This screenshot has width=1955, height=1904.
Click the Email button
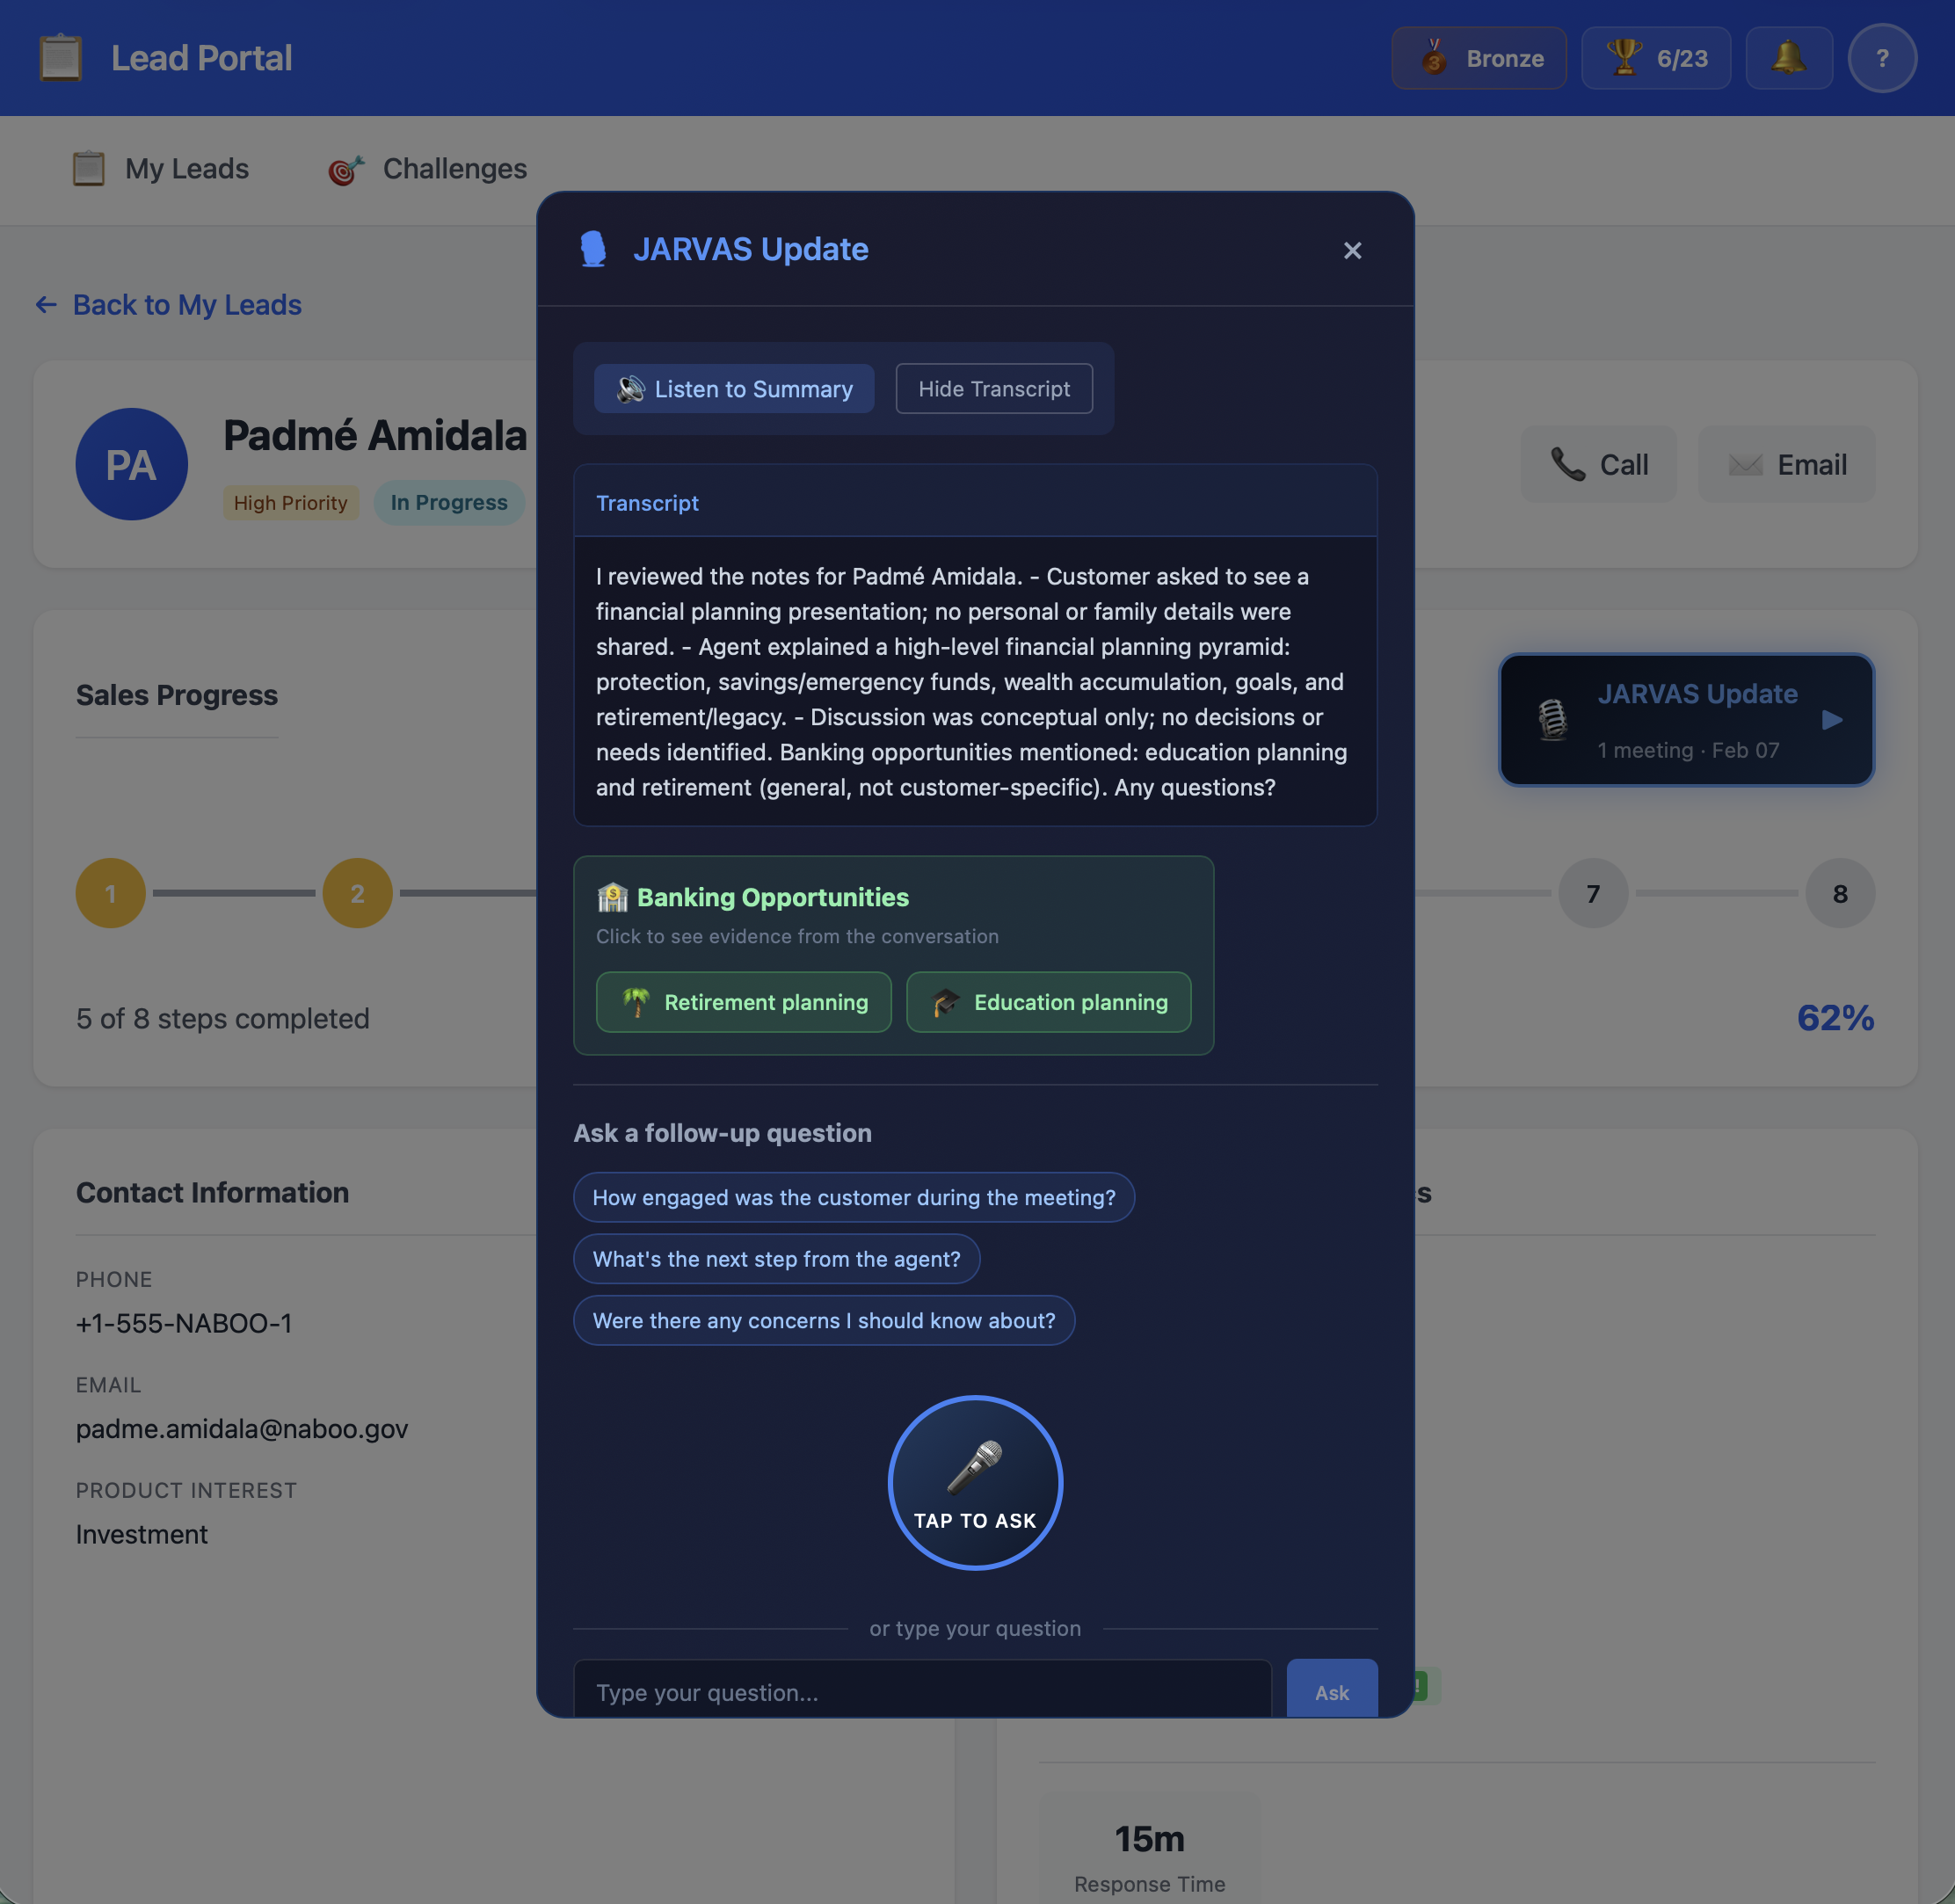[1786, 464]
